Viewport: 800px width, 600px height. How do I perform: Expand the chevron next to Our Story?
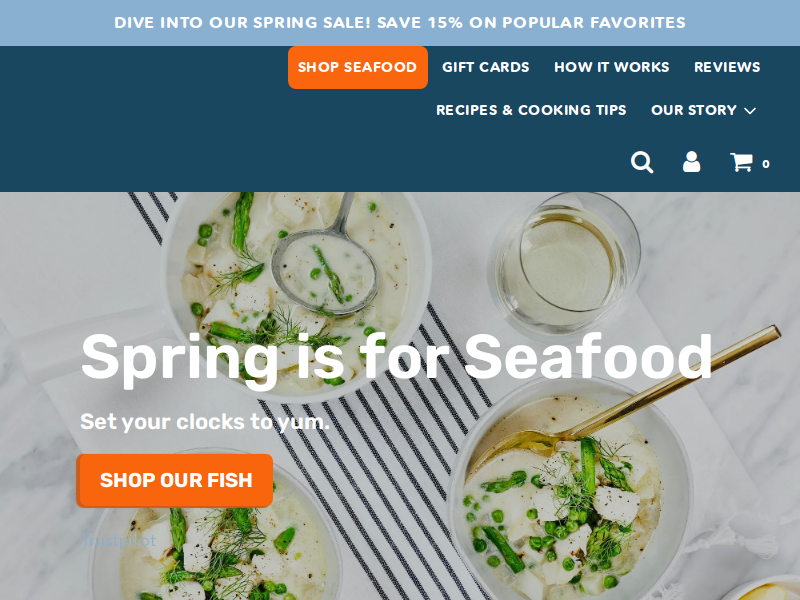tap(749, 111)
